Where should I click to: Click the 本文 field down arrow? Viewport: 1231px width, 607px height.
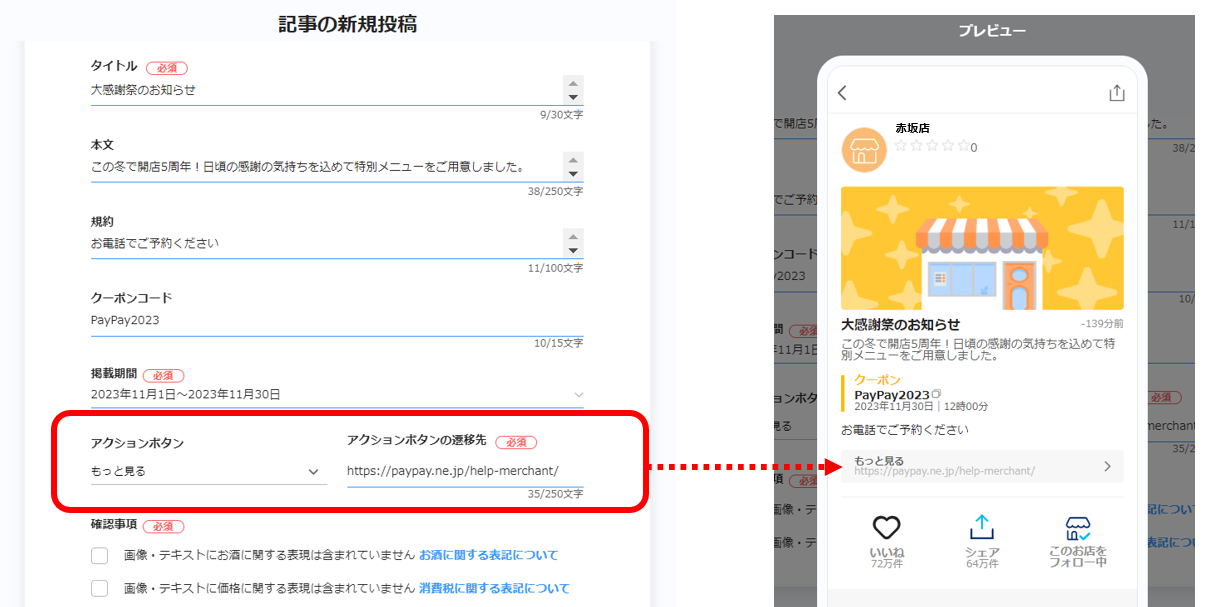point(573,173)
